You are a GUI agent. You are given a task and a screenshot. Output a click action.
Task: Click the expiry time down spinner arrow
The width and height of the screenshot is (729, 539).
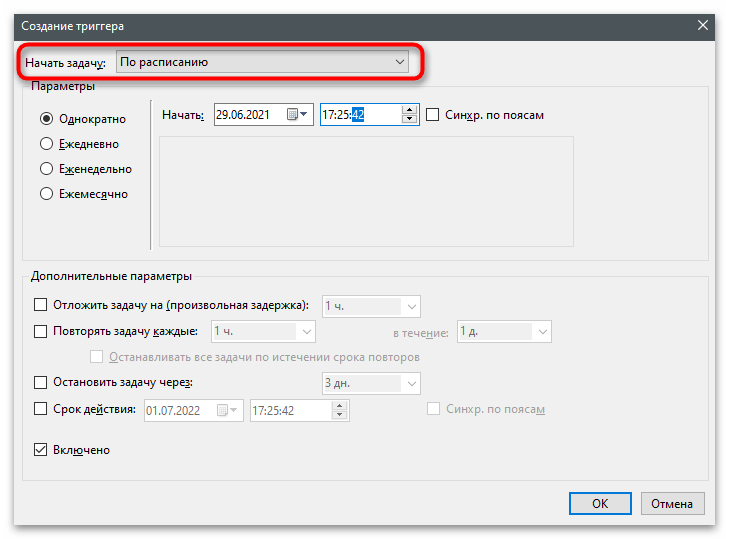(x=339, y=415)
